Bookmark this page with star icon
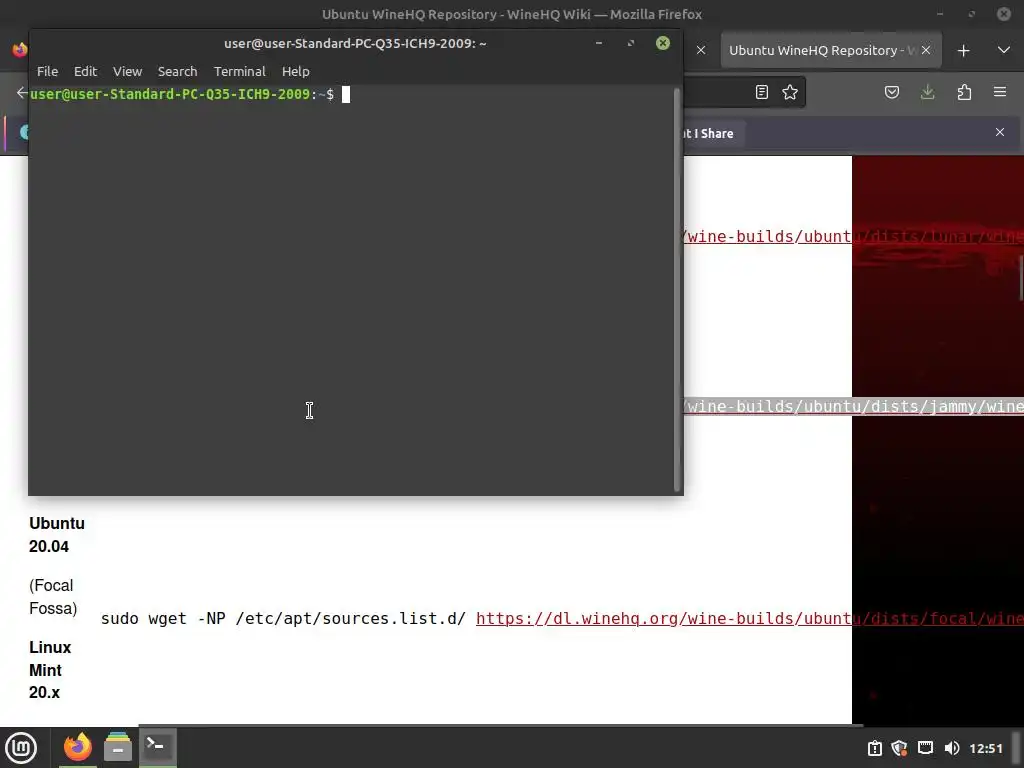This screenshot has height=768, width=1024. click(790, 92)
